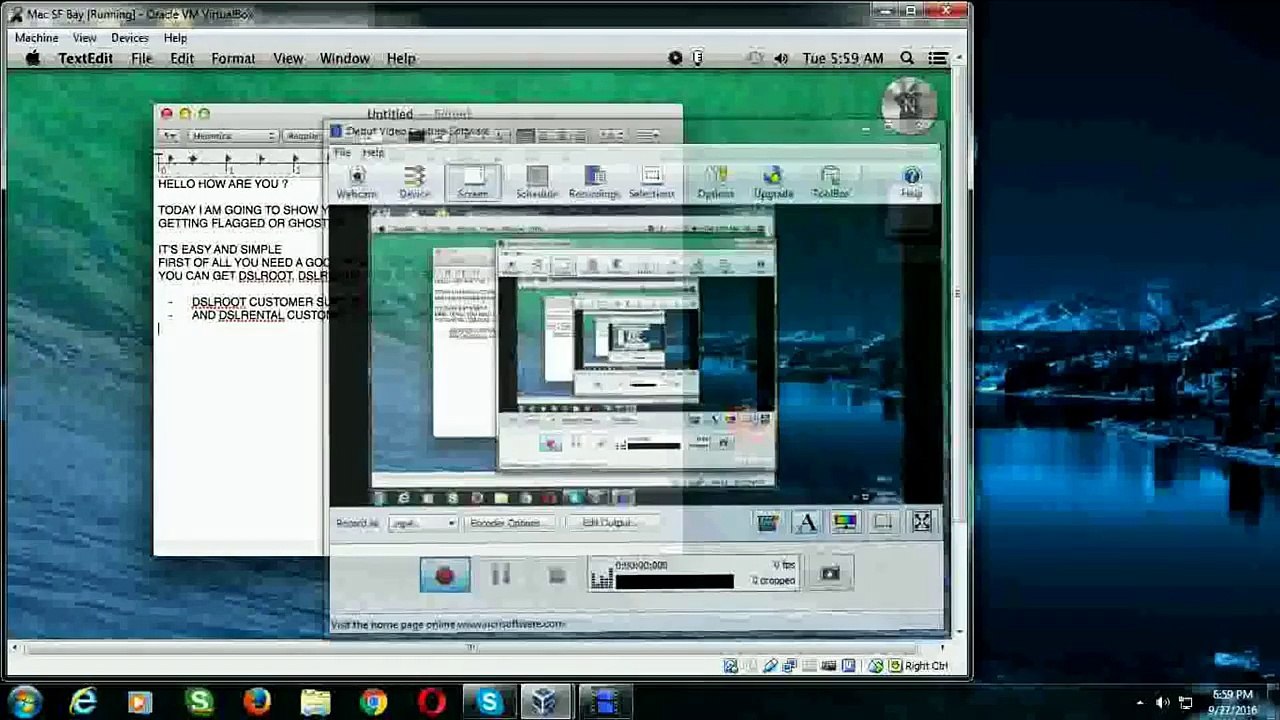This screenshot has height=720, width=1280.
Task: Open Mac Edit menu
Action: 182,58
